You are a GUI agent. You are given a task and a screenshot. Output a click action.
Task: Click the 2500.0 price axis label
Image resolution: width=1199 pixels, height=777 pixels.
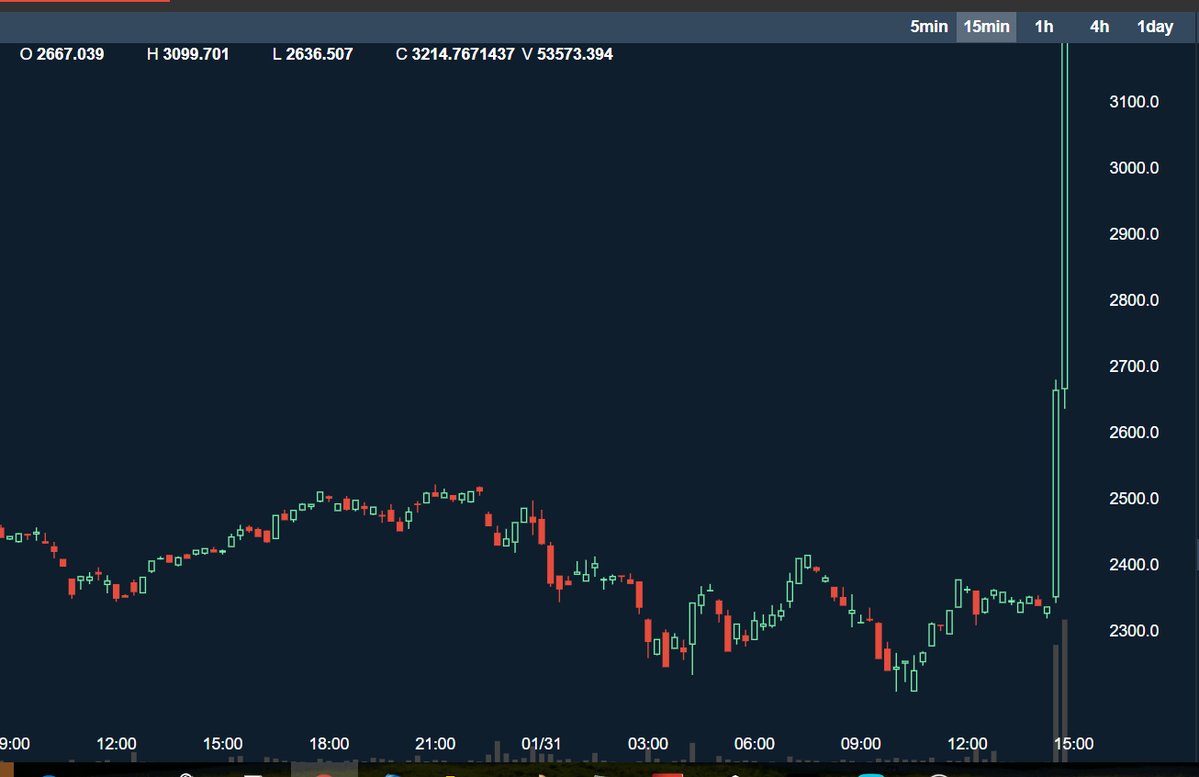tap(1134, 499)
